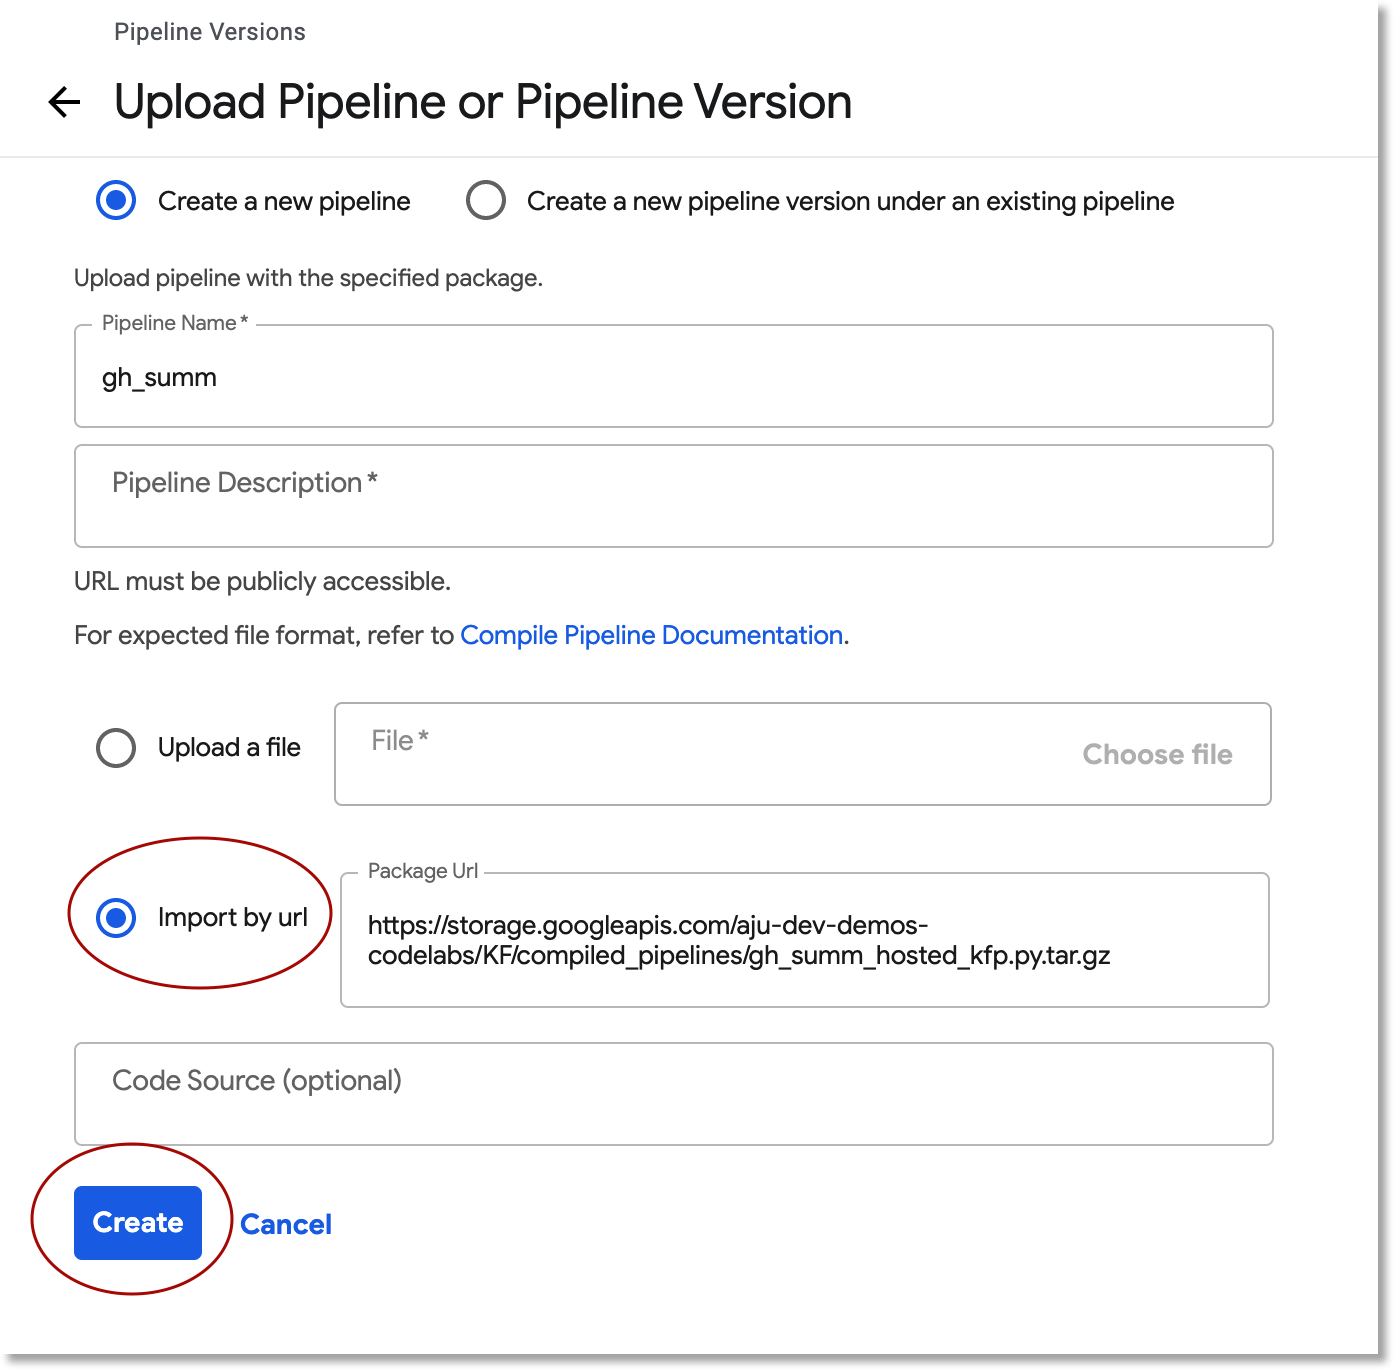Click the Package Url text field
1394x1370 pixels.
click(x=804, y=940)
